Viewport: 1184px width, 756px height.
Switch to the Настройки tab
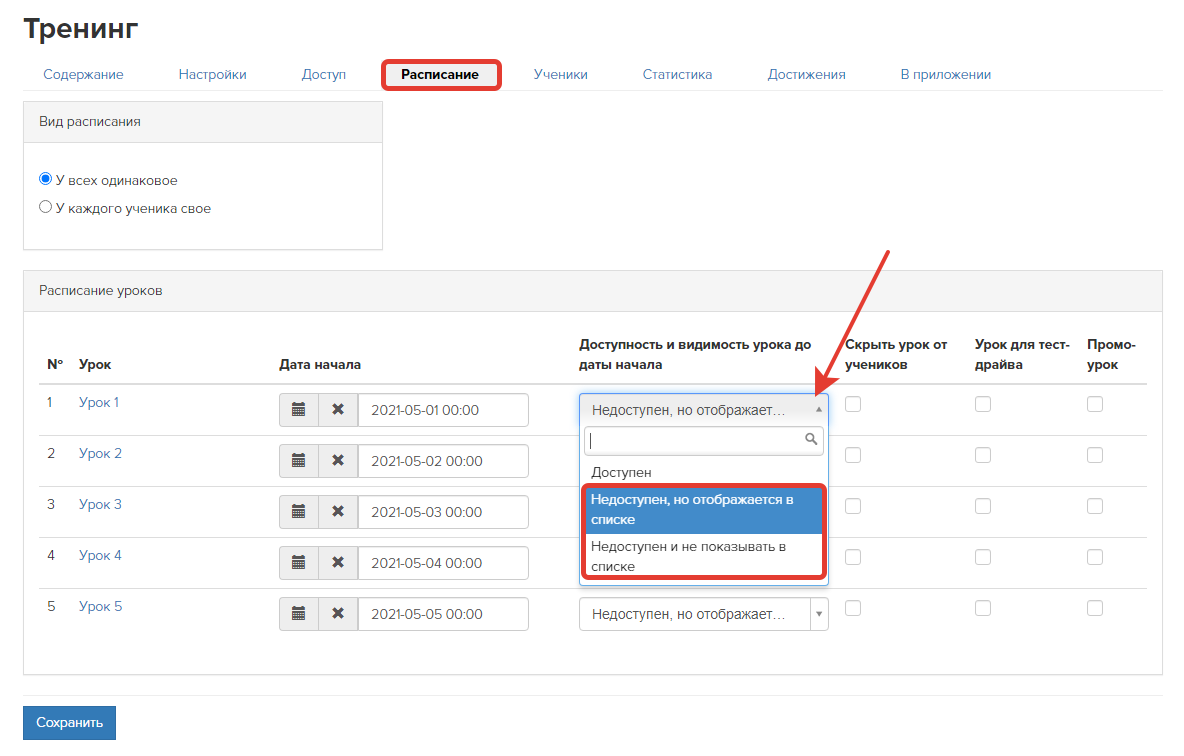pos(212,74)
